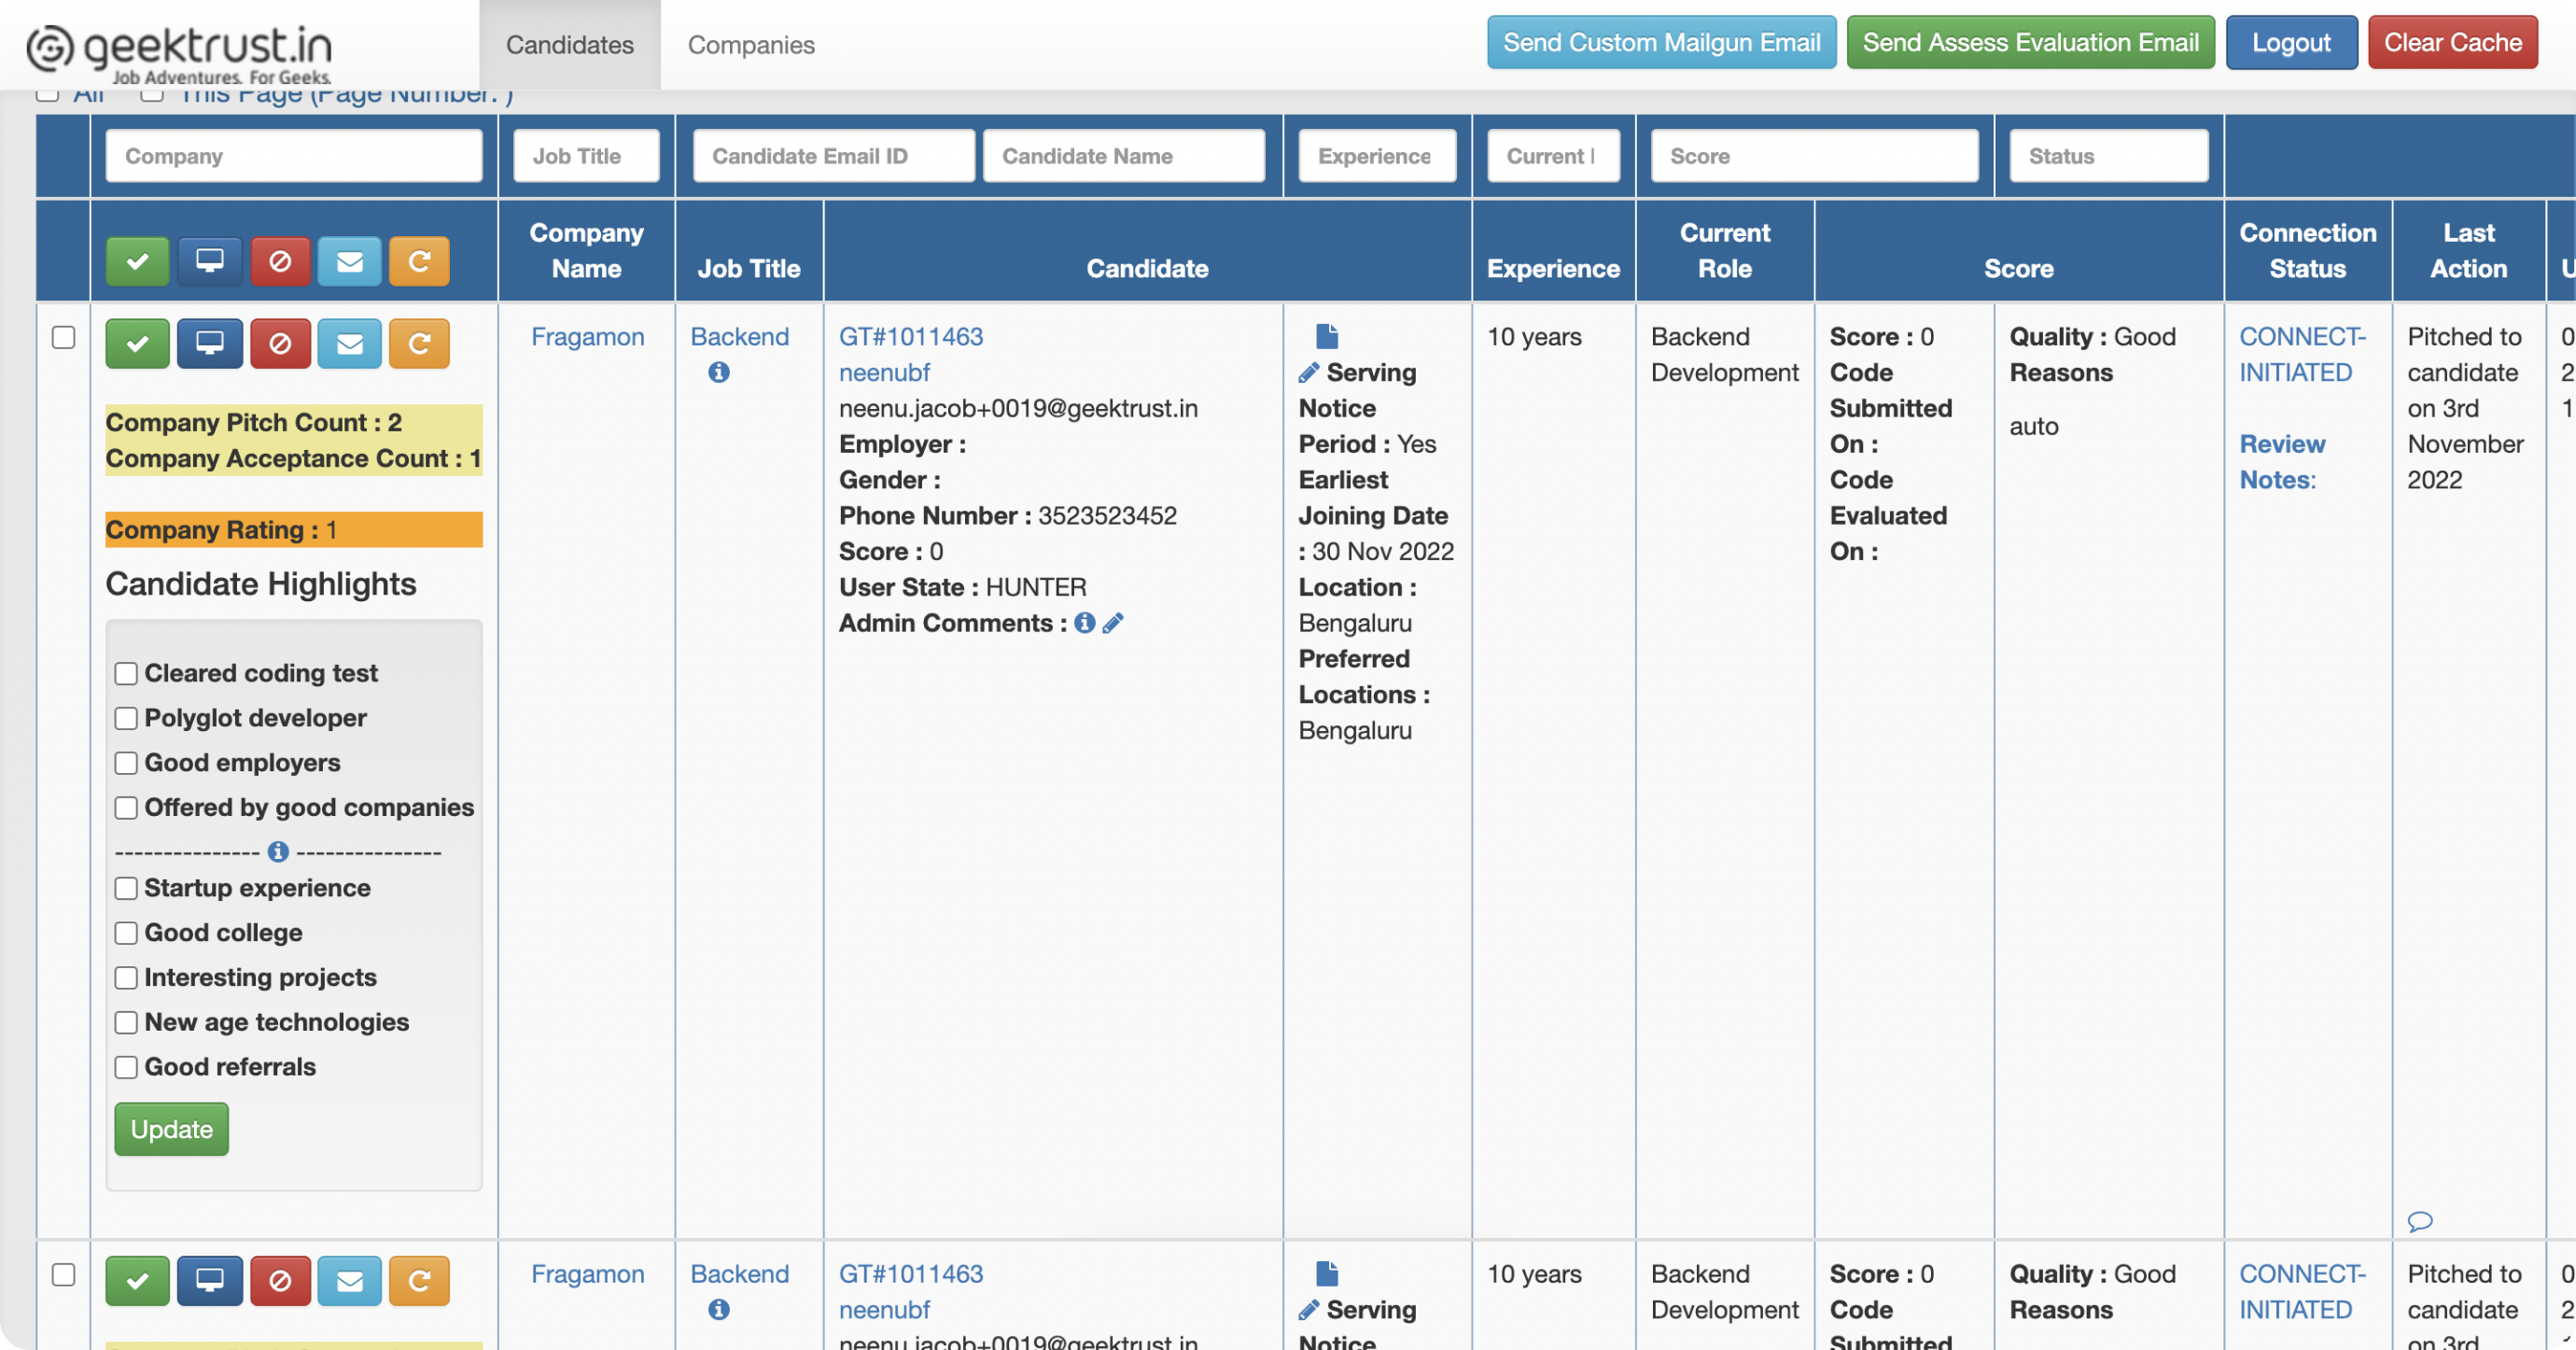Click info icon in Candidate Highlights divider
The height and width of the screenshot is (1350, 2576).
tap(278, 851)
